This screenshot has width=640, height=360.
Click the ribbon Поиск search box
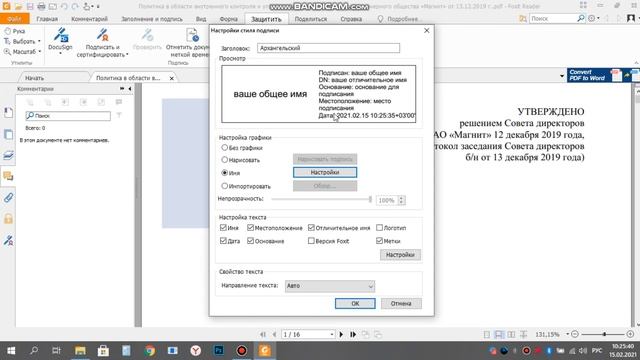click(x=558, y=18)
